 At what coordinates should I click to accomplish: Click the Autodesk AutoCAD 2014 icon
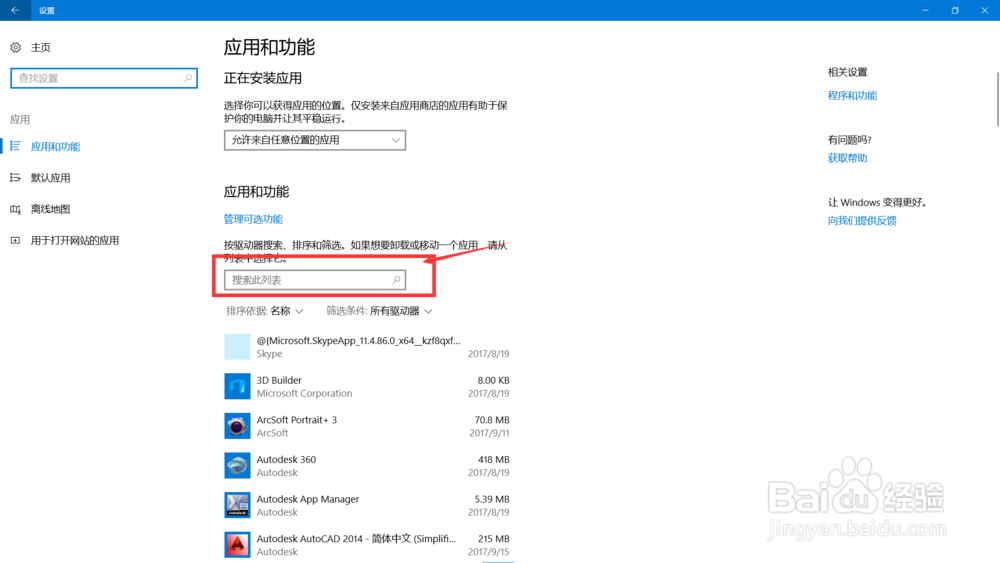237,545
